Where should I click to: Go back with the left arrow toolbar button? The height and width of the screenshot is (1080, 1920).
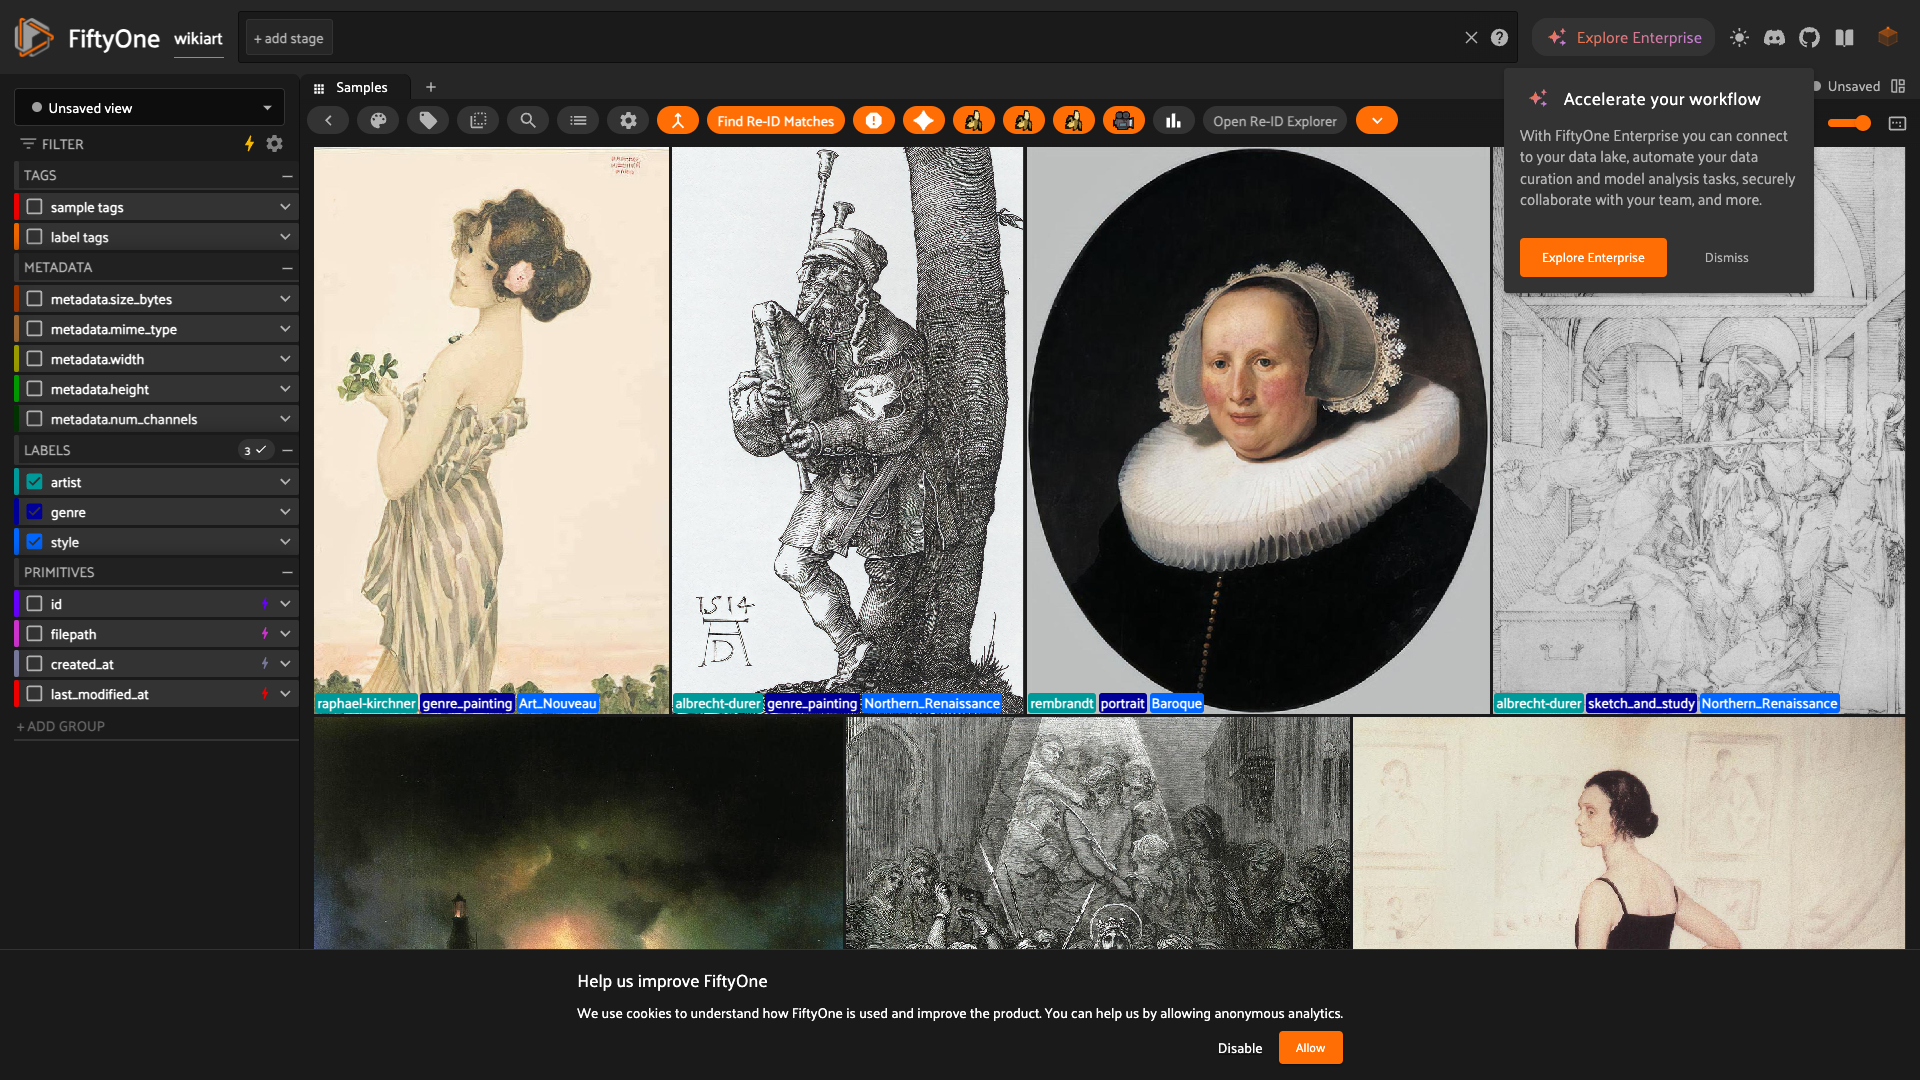[x=328, y=121]
